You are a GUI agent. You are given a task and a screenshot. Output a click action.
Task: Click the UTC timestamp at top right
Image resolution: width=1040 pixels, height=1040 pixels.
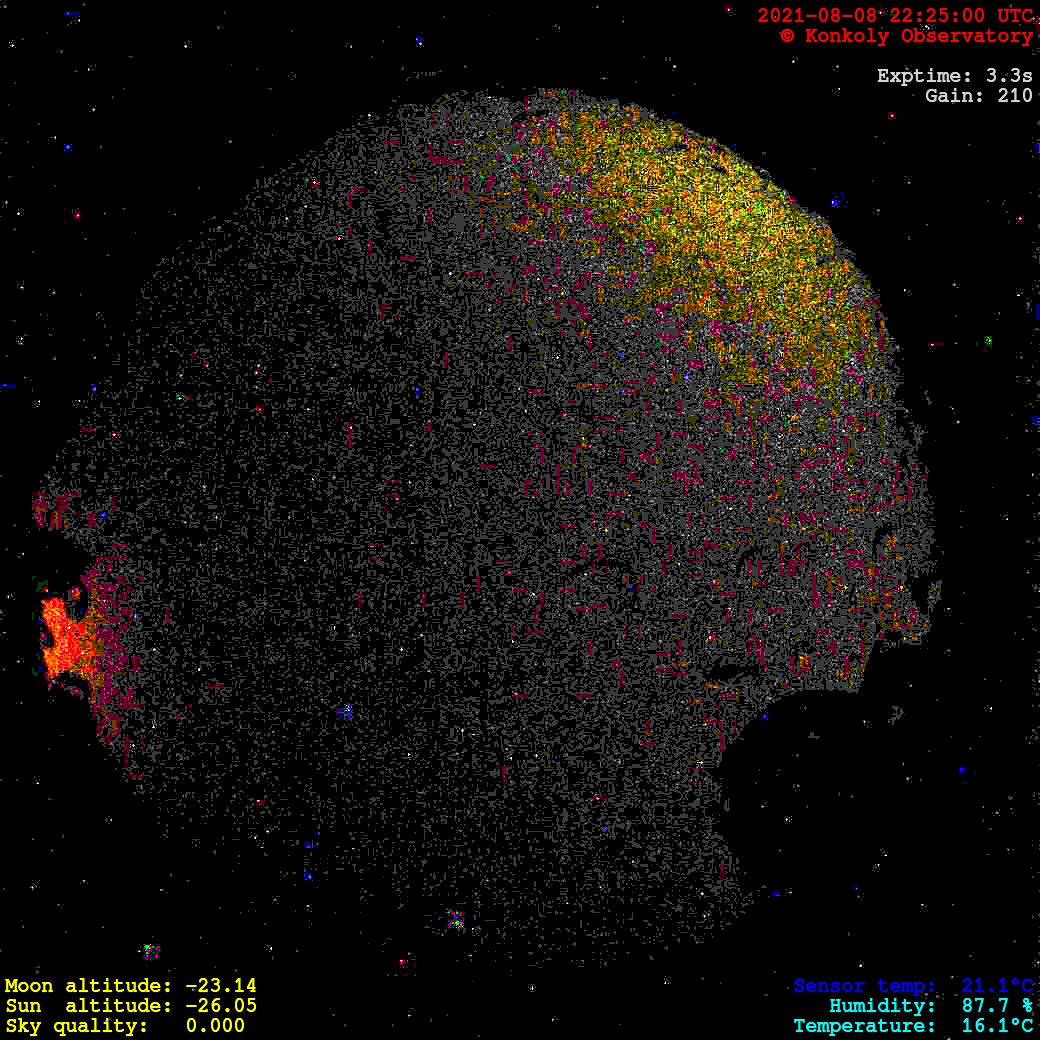coord(894,15)
